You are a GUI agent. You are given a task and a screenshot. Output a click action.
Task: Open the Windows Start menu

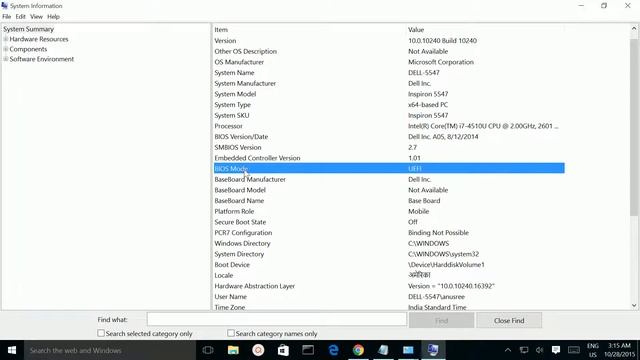tap(12, 350)
